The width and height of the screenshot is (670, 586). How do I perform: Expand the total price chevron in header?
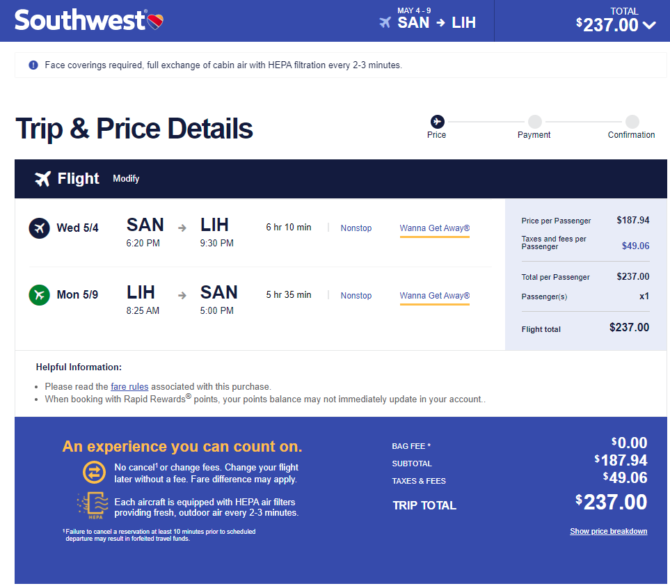click(649, 25)
